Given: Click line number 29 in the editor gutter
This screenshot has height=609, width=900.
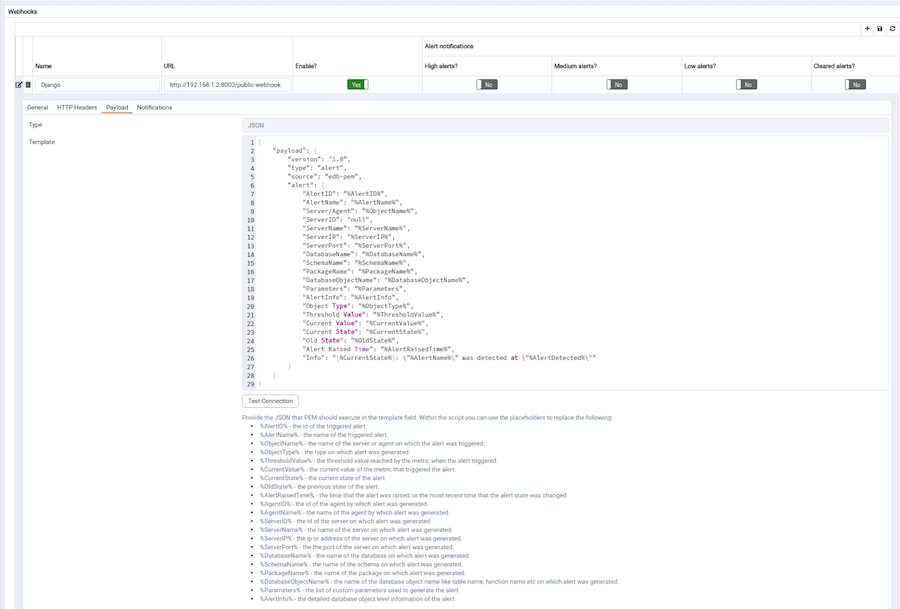Looking at the screenshot, I should (250, 384).
